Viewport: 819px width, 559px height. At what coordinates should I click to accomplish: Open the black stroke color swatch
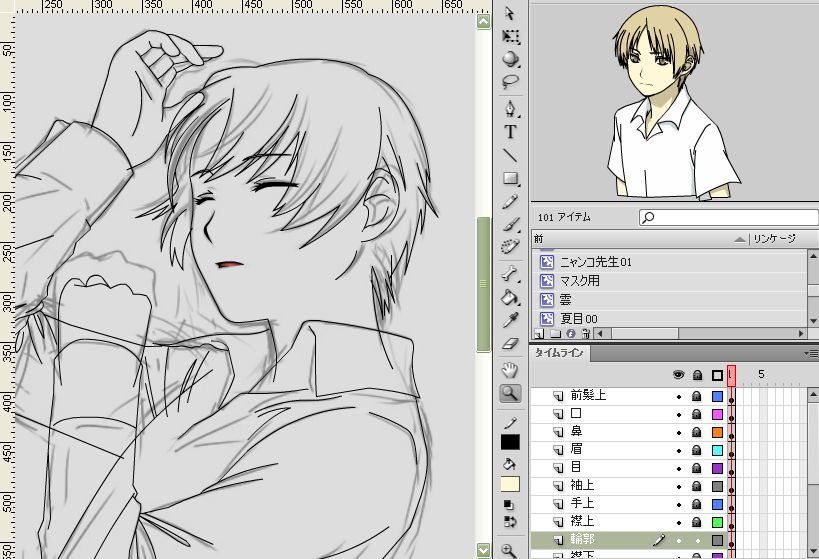pyautogui.click(x=510, y=442)
